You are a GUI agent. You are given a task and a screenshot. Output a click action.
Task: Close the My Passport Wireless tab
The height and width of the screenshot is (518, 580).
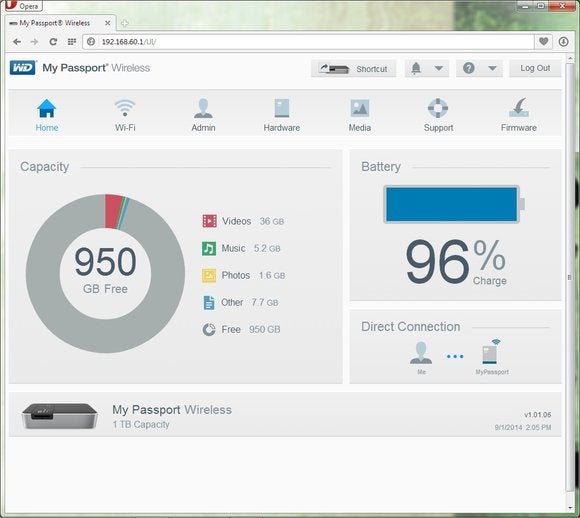(x=107, y=23)
